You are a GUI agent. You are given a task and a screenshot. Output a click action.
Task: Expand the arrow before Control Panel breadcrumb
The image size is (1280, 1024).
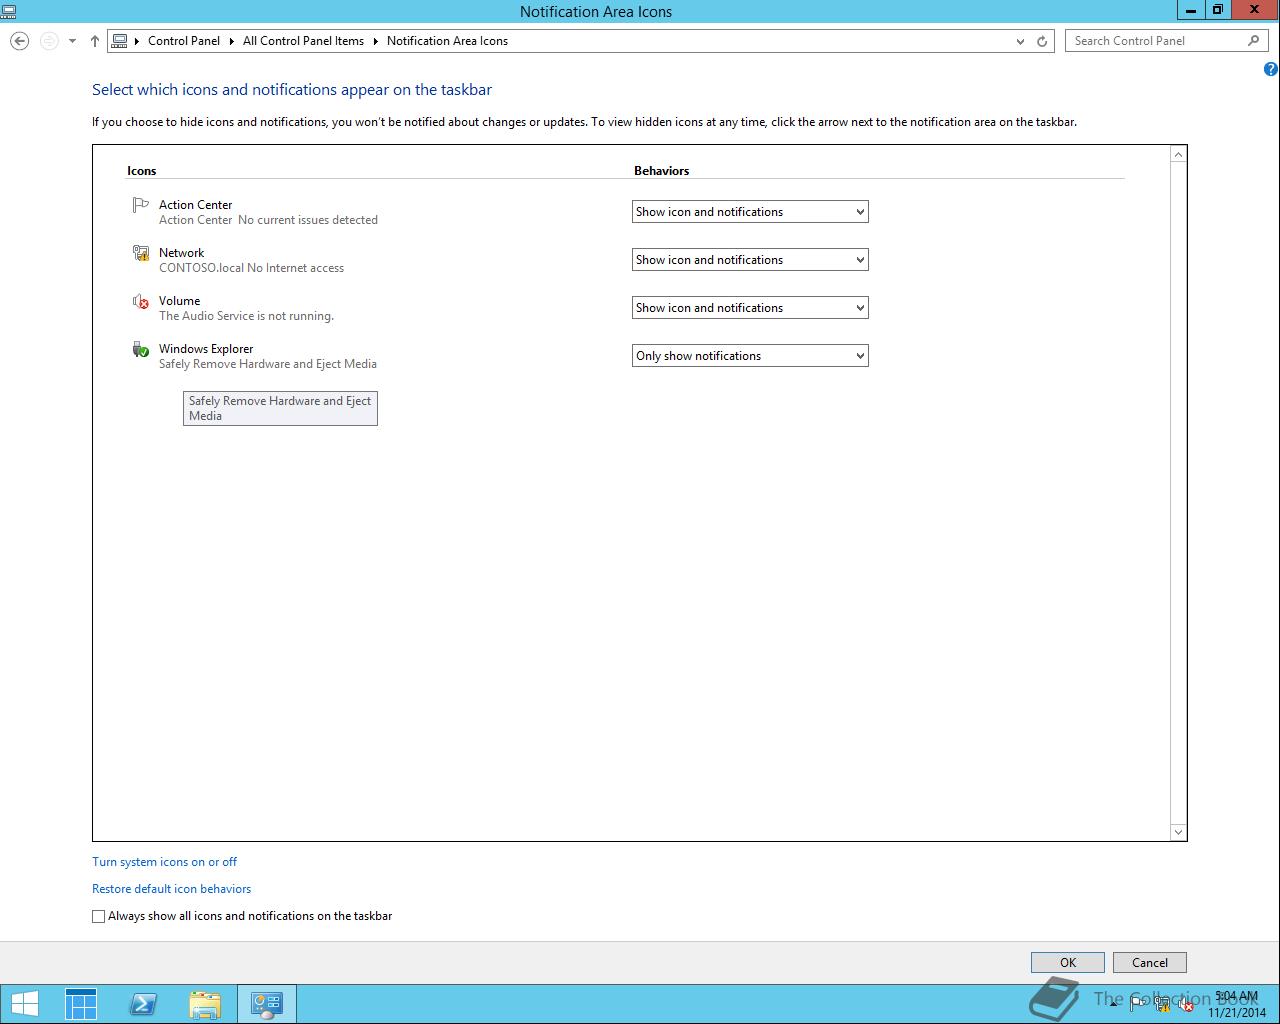tap(137, 41)
